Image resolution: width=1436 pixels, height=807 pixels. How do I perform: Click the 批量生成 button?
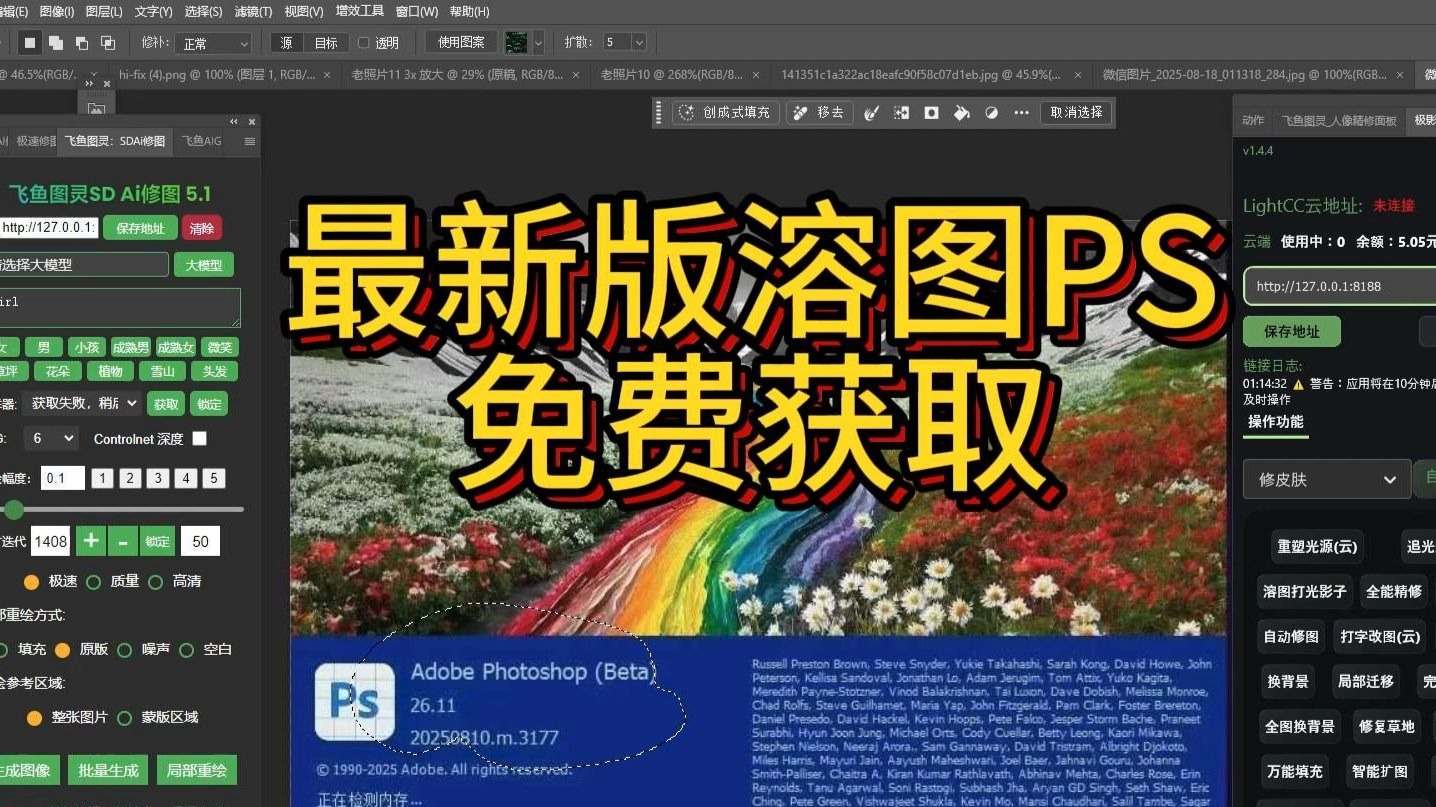click(108, 770)
